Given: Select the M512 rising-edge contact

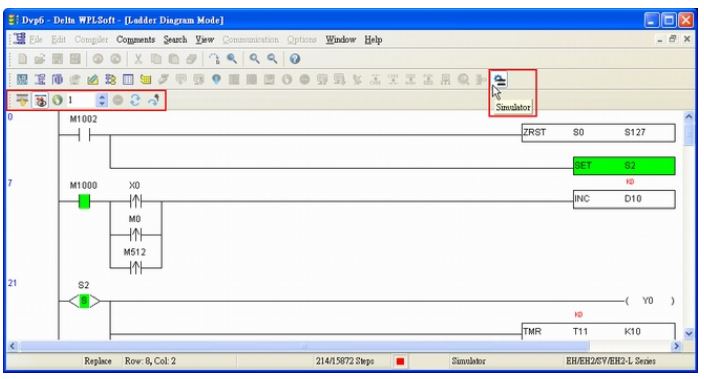Looking at the screenshot, I should click(x=135, y=268).
